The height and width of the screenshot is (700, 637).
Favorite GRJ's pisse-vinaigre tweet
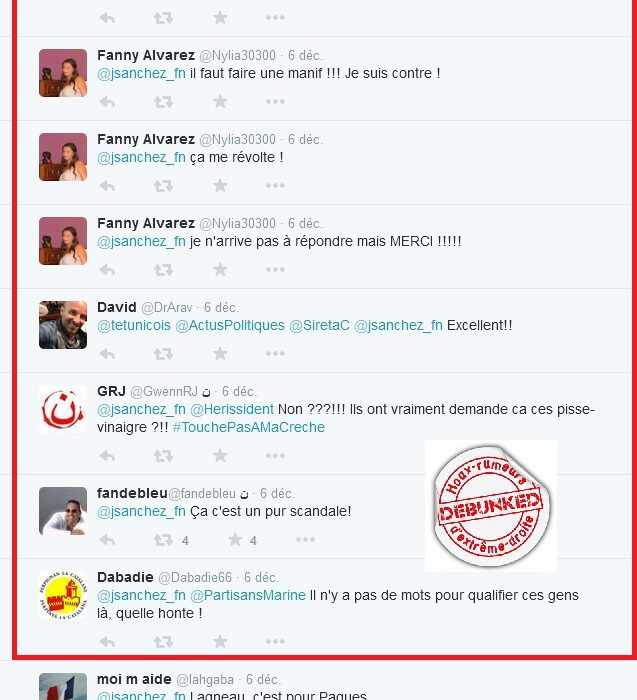pos(220,456)
